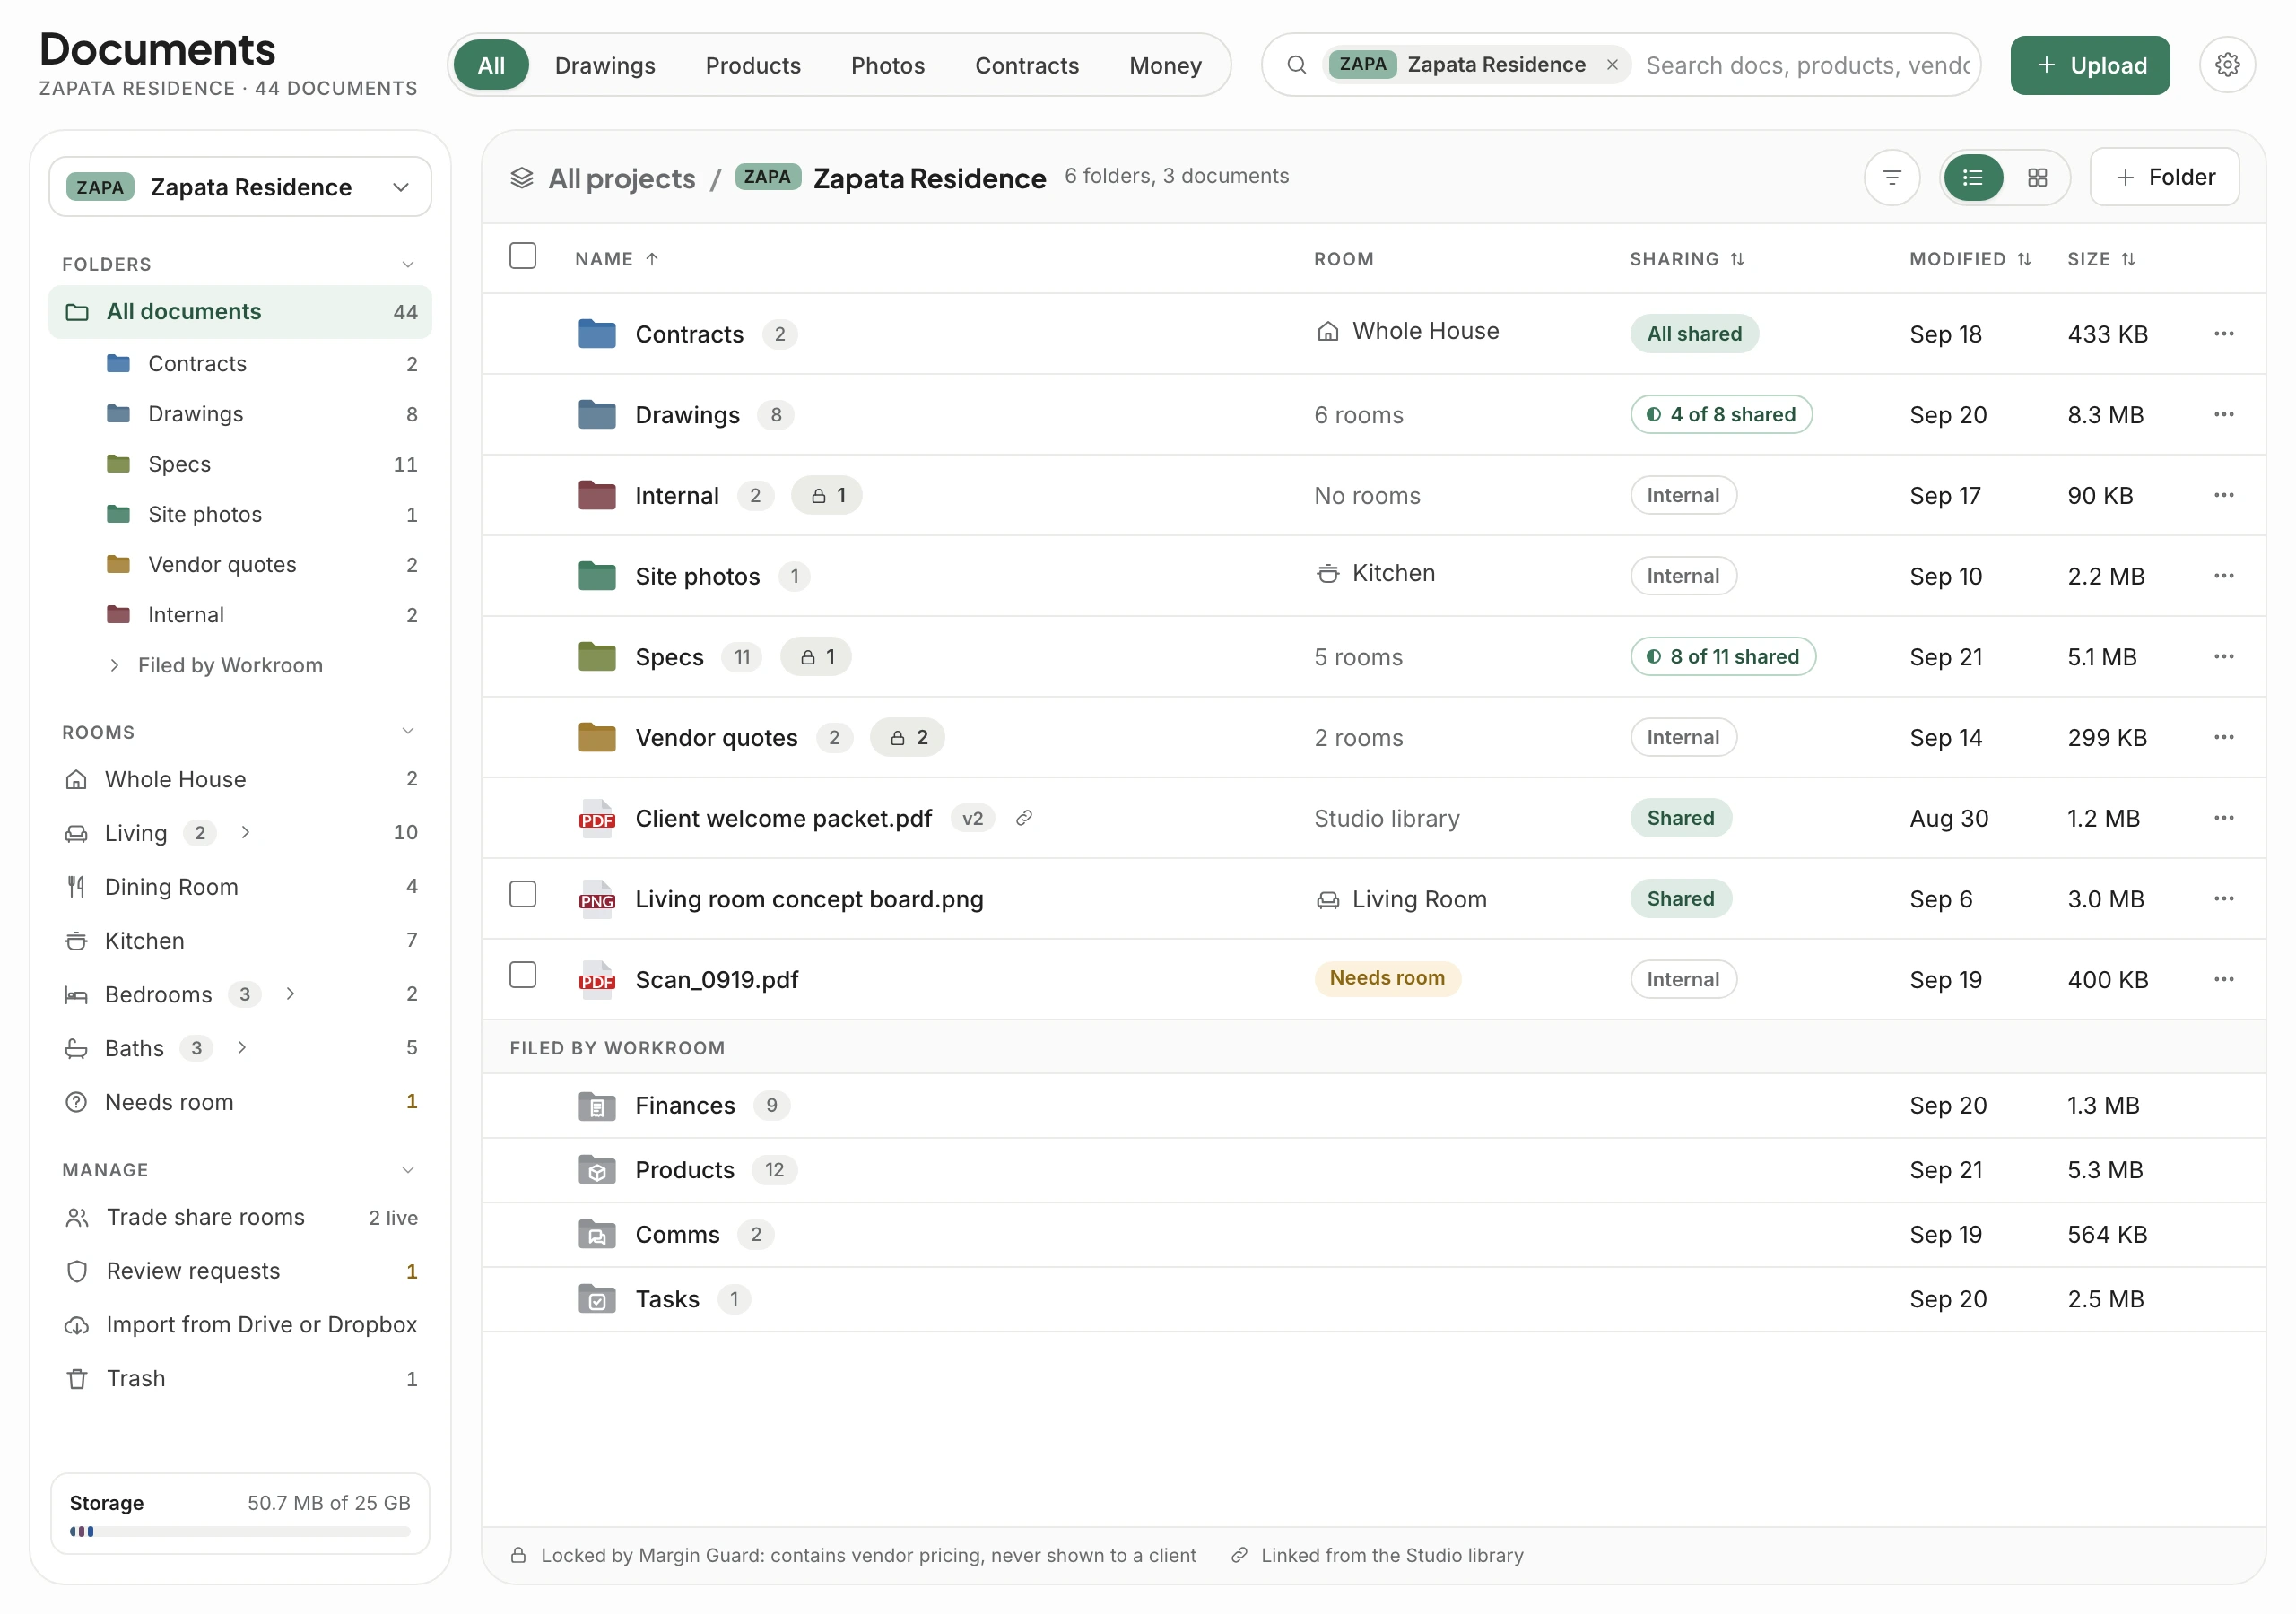Image resolution: width=2296 pixels, height=1614 pixels.
Task: Collapse the Rooms section
Action: tap(408, 731)
